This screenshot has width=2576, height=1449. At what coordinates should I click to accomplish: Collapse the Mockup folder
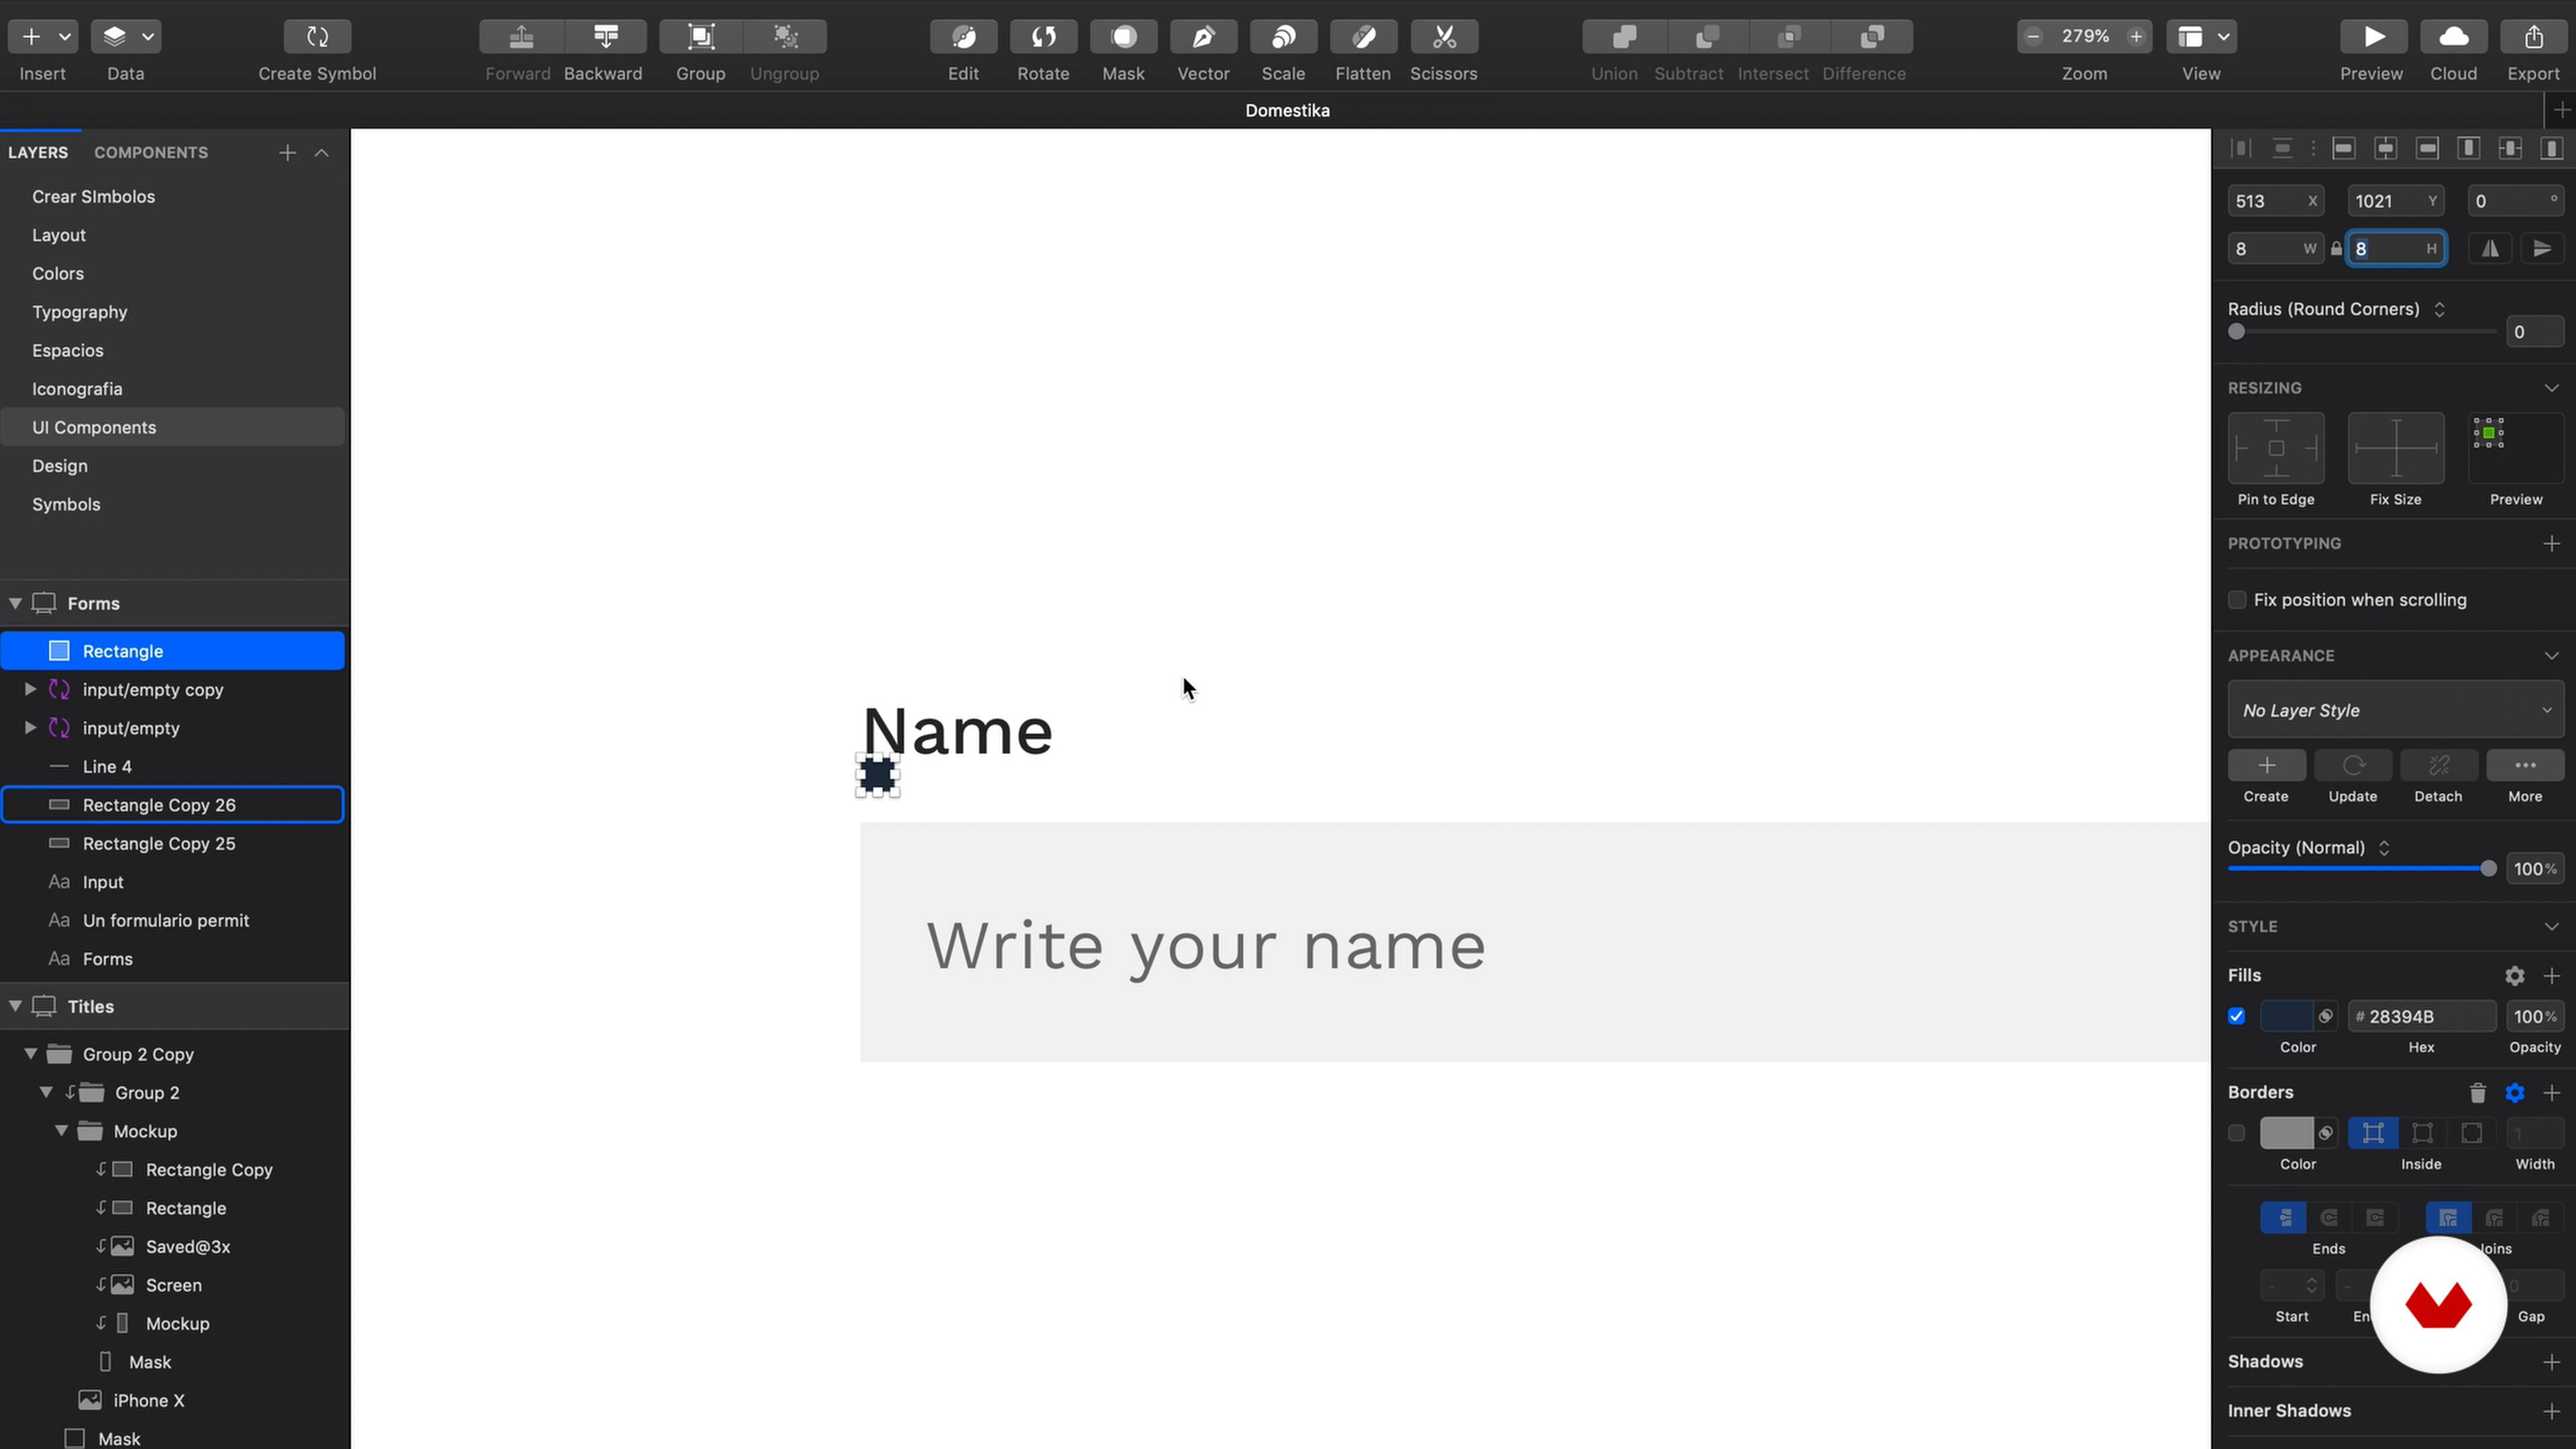(x=61, y=1132)
